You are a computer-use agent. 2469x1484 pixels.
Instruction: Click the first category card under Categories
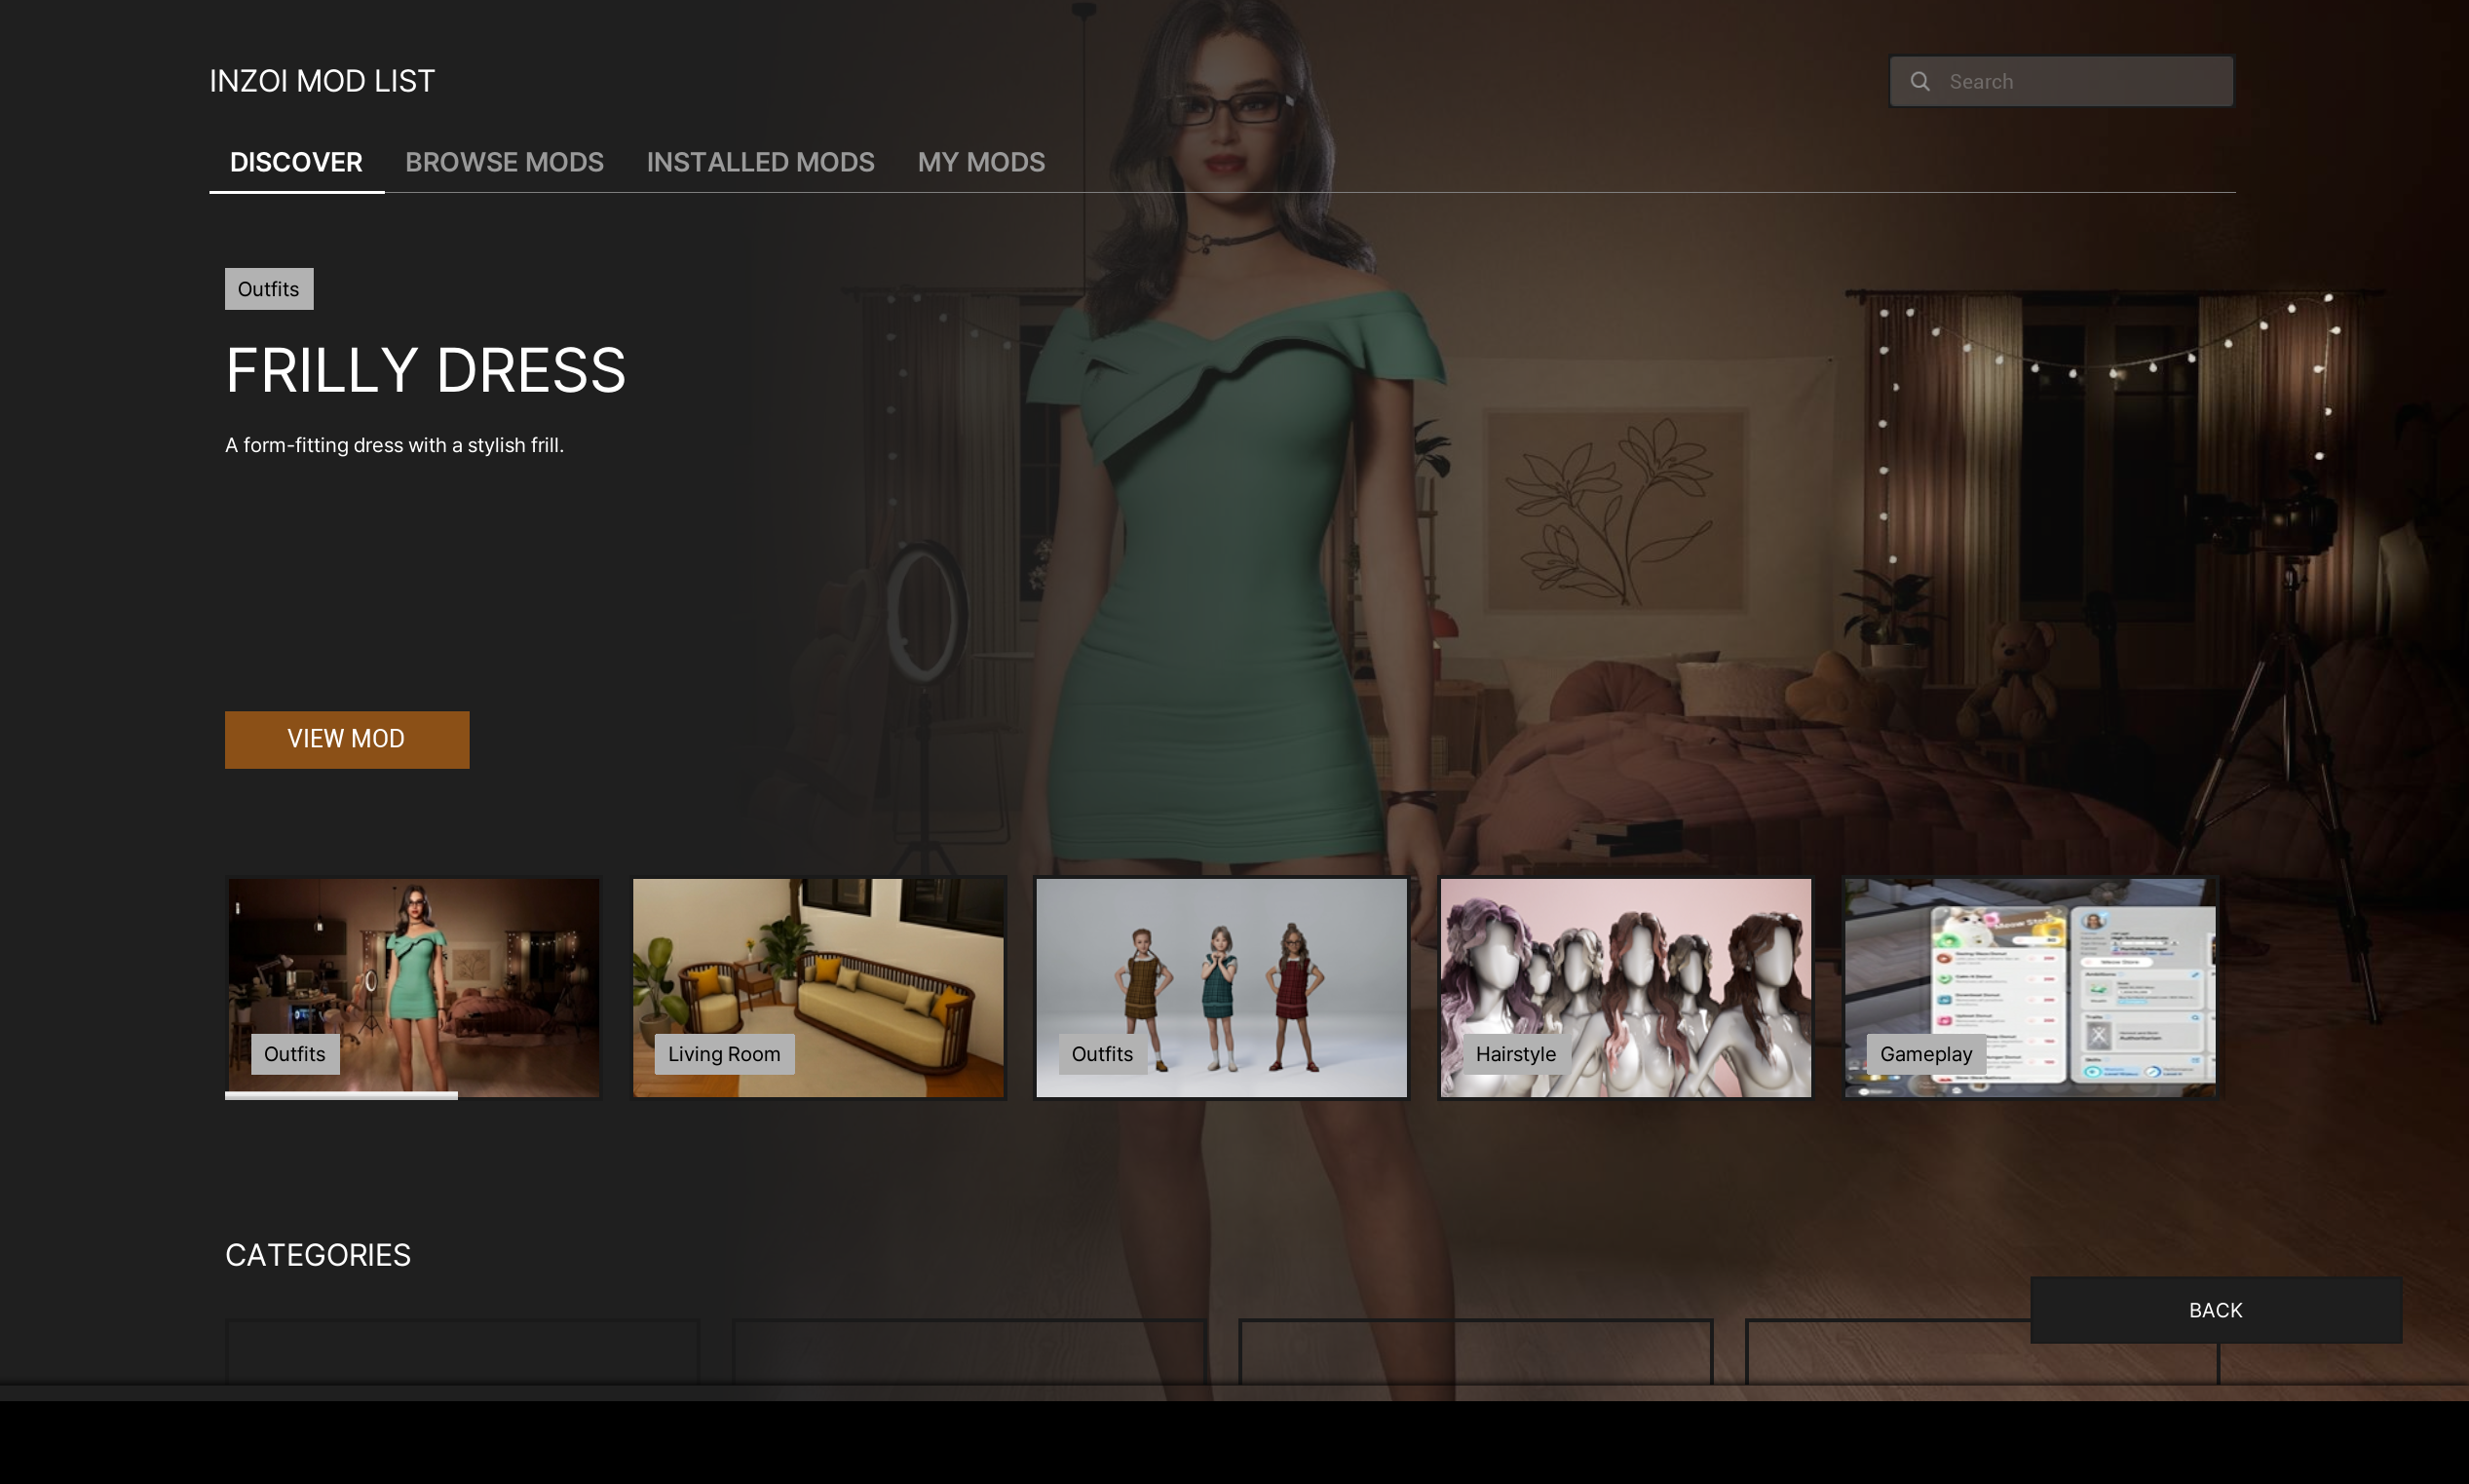pyautogui.click(x=461, y=1352)
